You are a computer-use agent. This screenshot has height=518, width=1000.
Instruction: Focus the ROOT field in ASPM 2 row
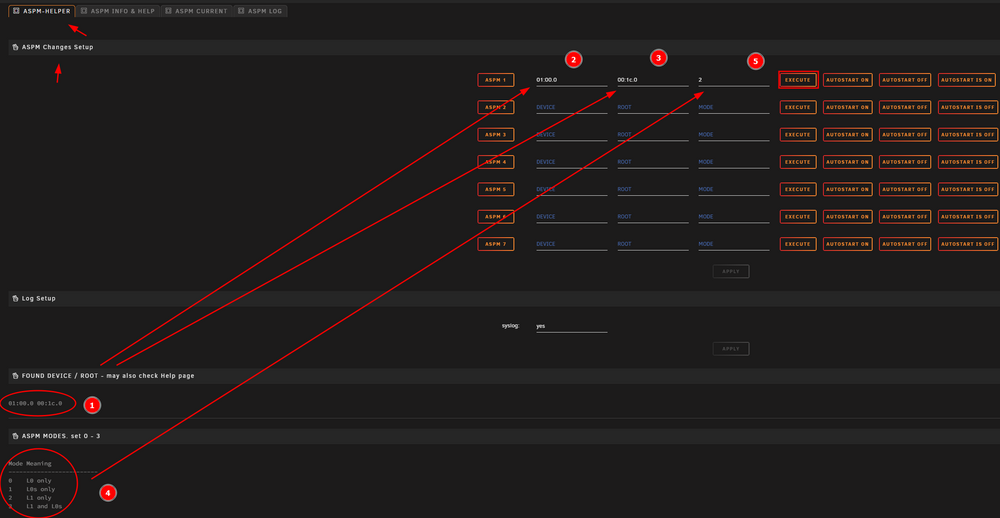pos(652,108)
